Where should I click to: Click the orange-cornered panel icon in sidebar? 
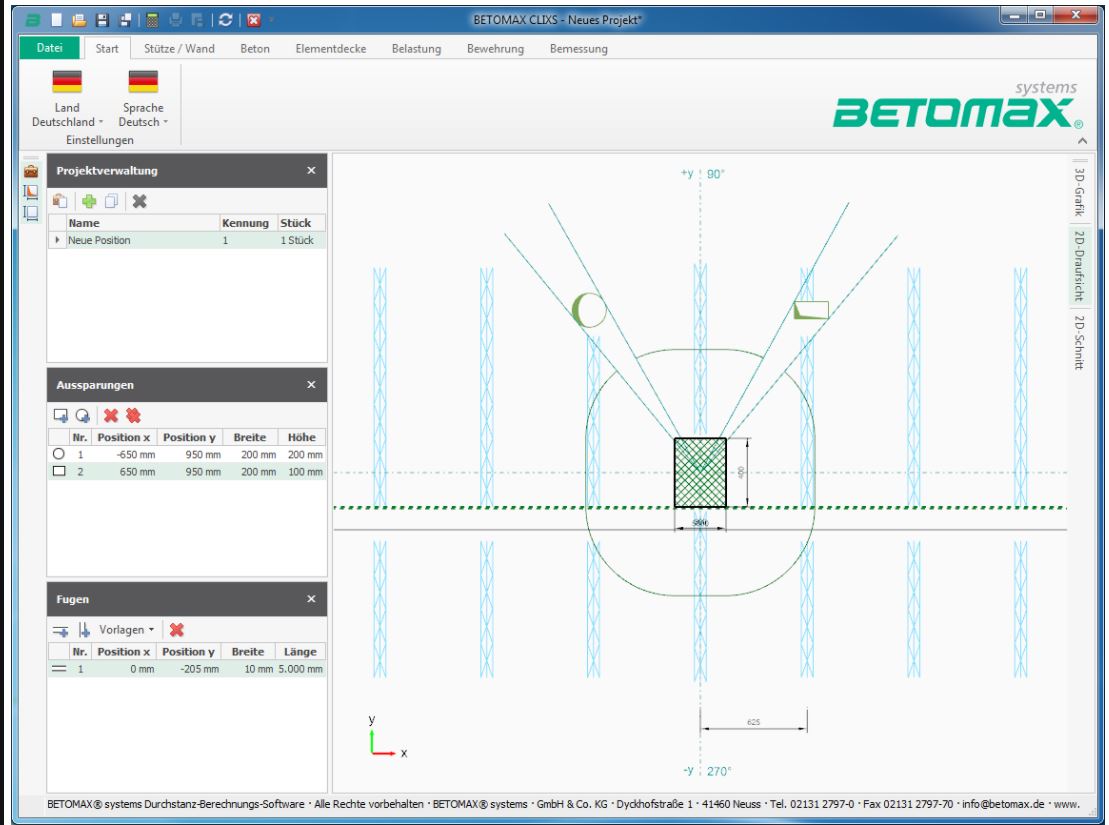tap(31, 192)
